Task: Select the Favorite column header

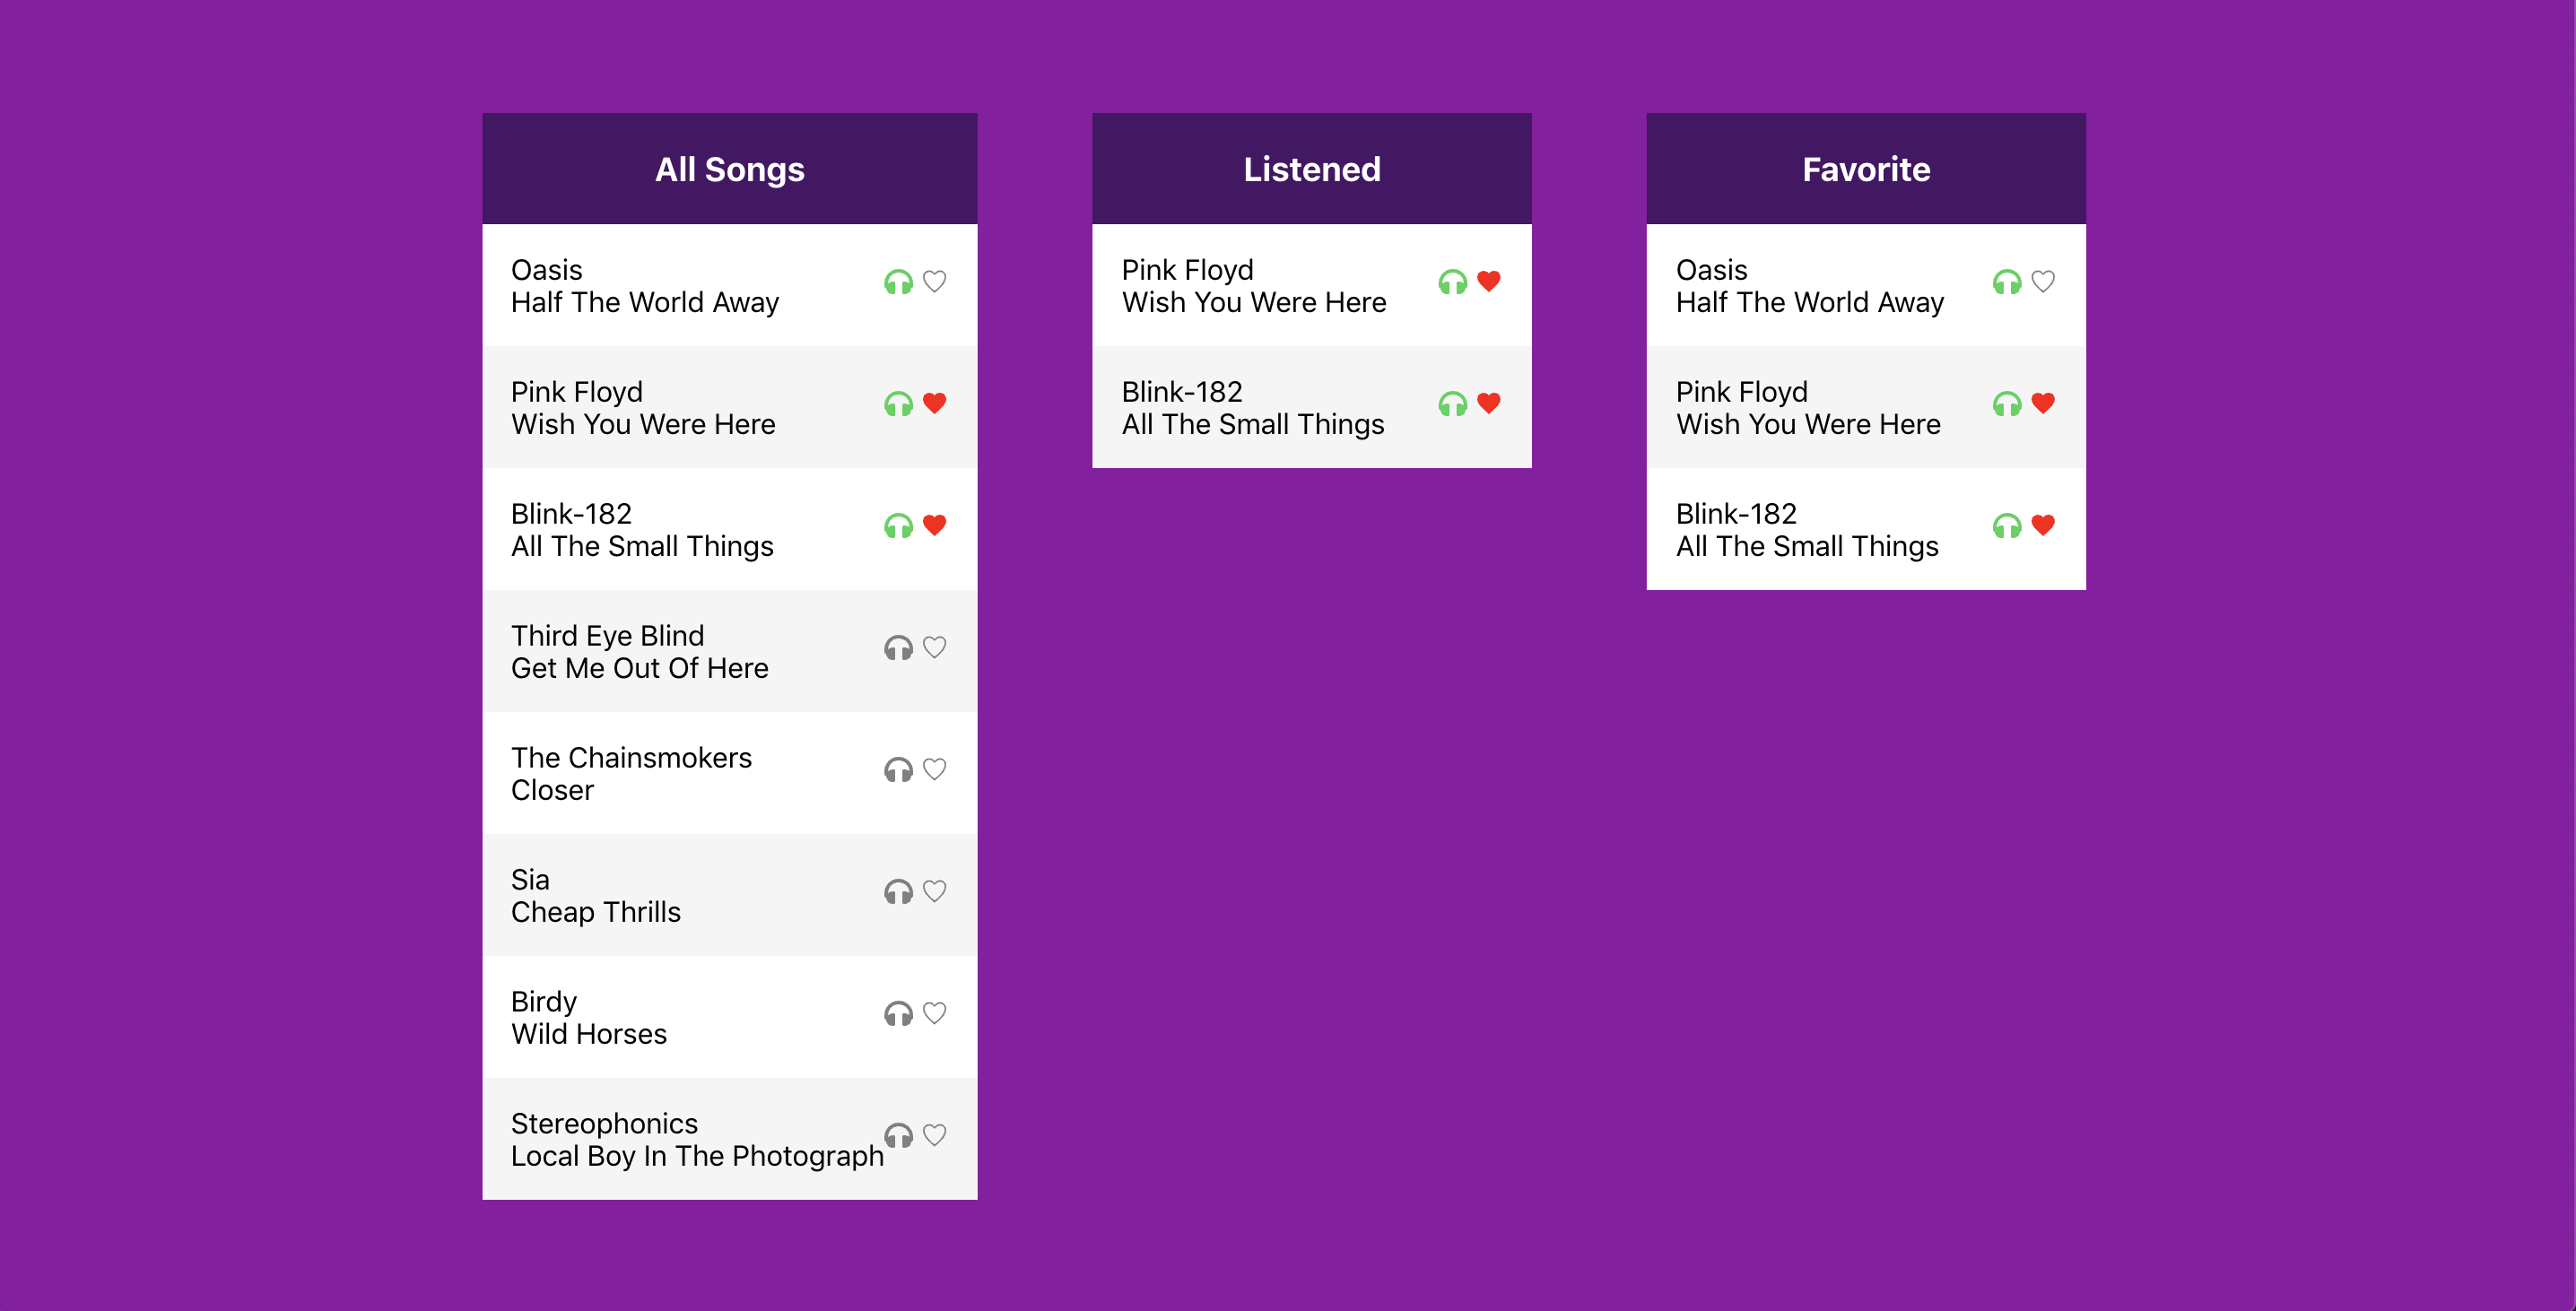Action: (1865, 169)
